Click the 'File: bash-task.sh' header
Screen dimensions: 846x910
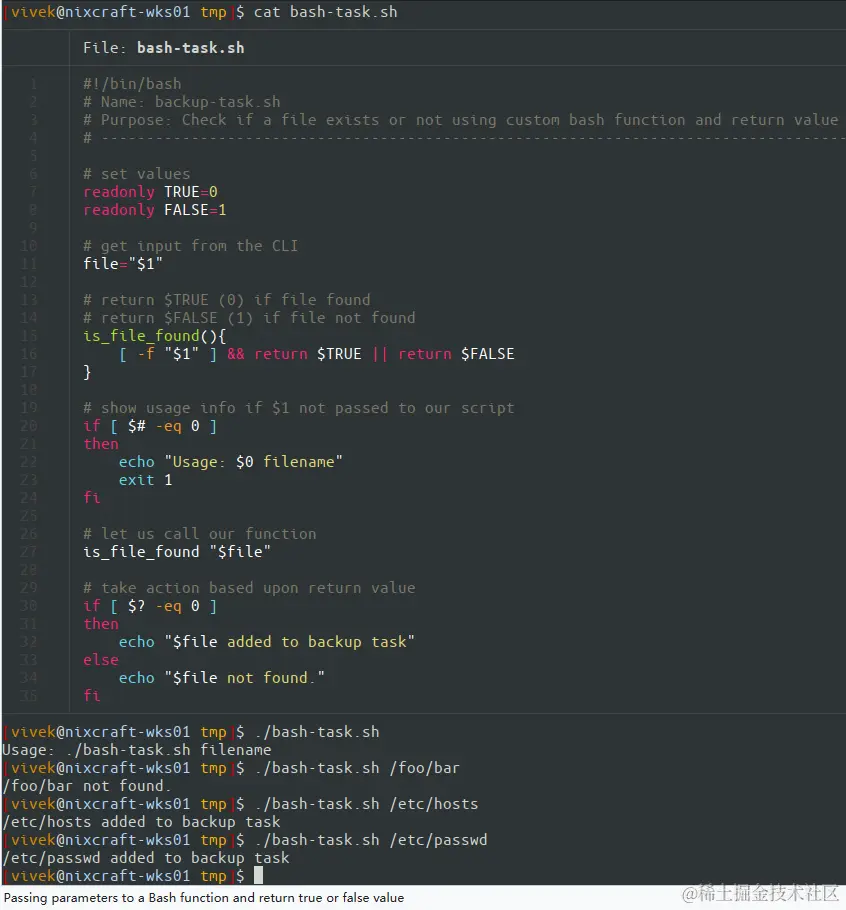coord(164,48)
